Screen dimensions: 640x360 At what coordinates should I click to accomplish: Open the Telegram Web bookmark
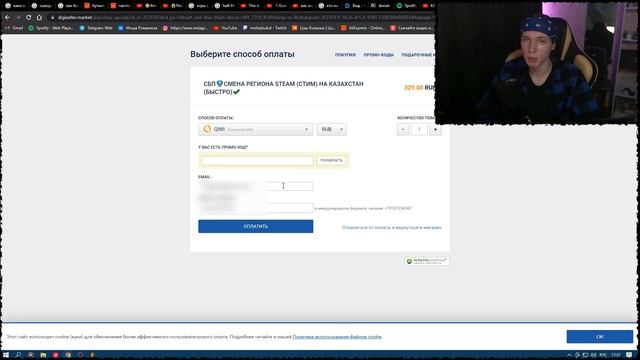[96, 28]
